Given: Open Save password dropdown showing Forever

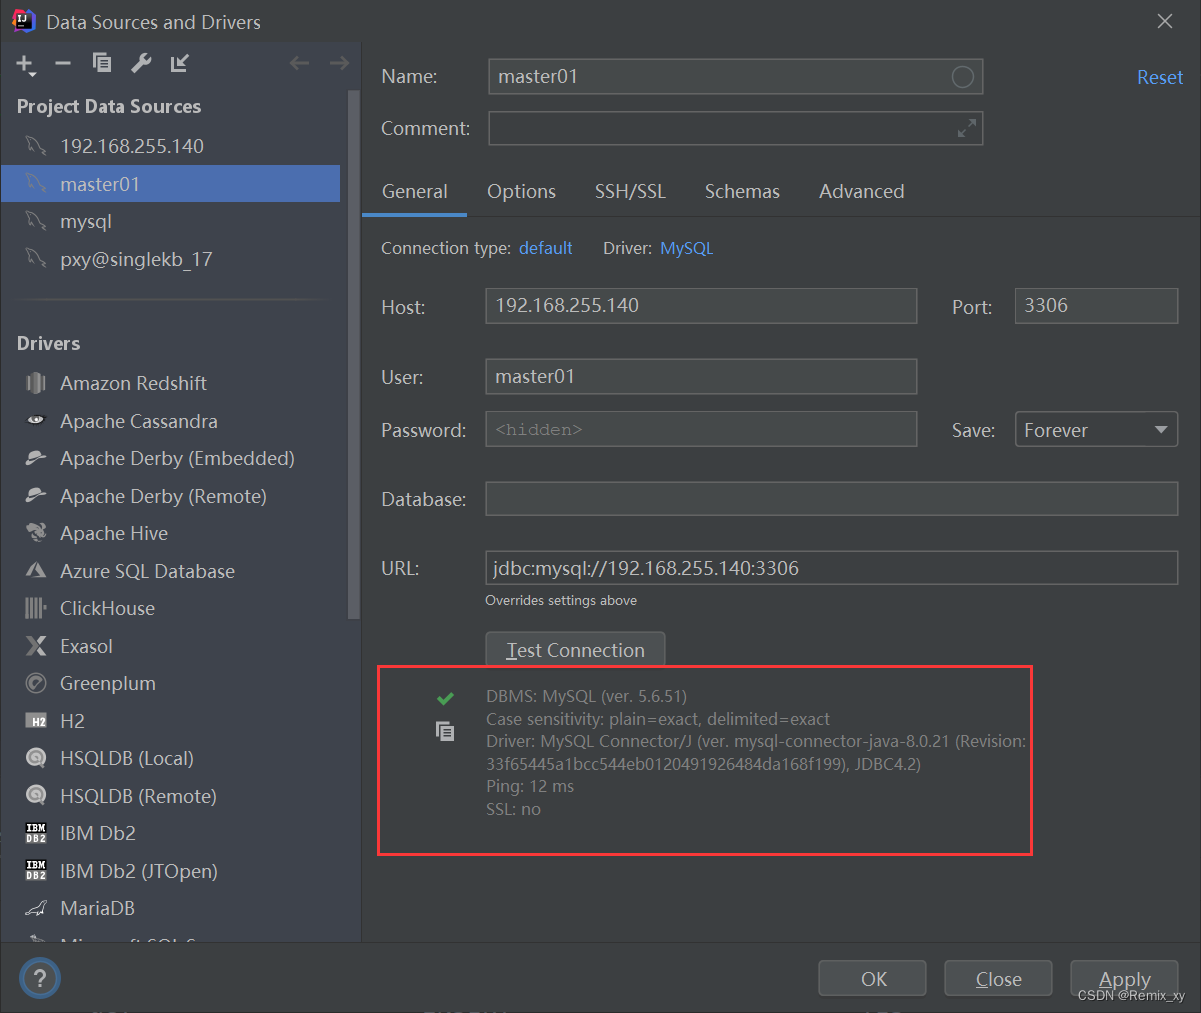Looking at the screenshot, I should pos(1096,430).
